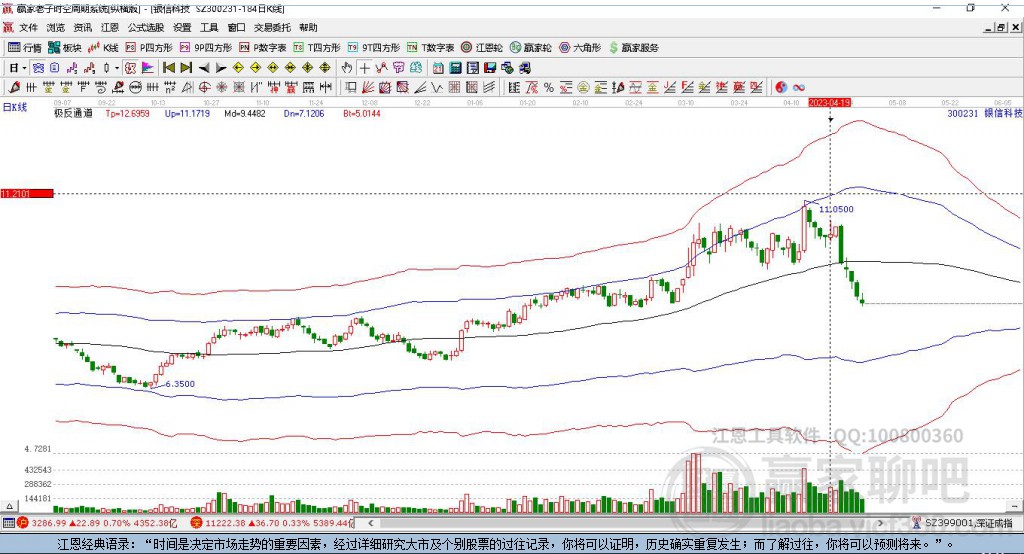Screen dimensions: 1024x554
Task: Jump to first bar icon
Action: click(x=168, y=68)
